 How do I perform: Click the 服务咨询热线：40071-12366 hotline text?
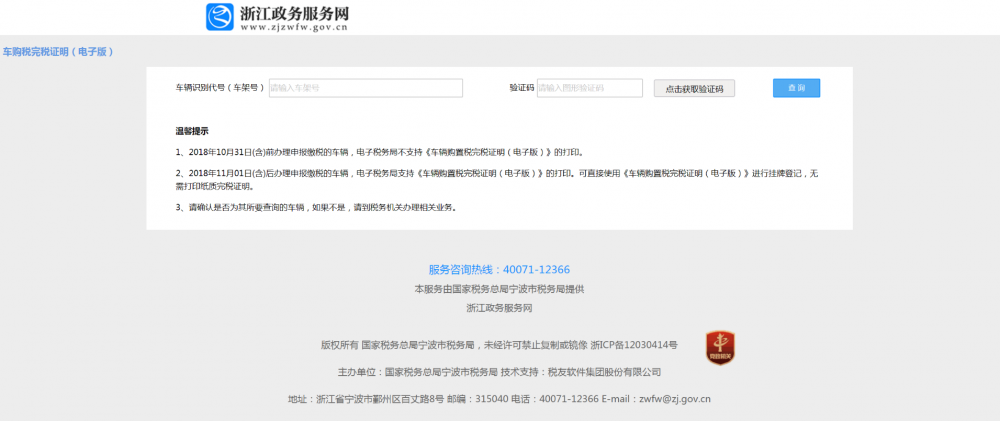click(x=499, y=269)
